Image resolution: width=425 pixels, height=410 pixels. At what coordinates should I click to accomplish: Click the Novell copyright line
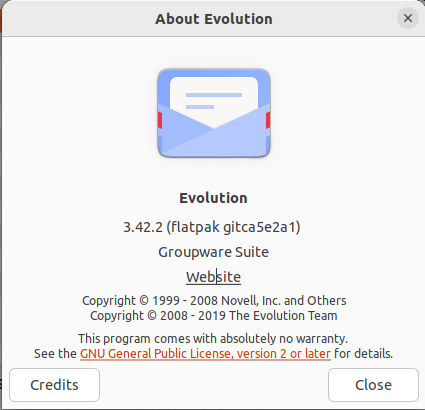point(214,301)
